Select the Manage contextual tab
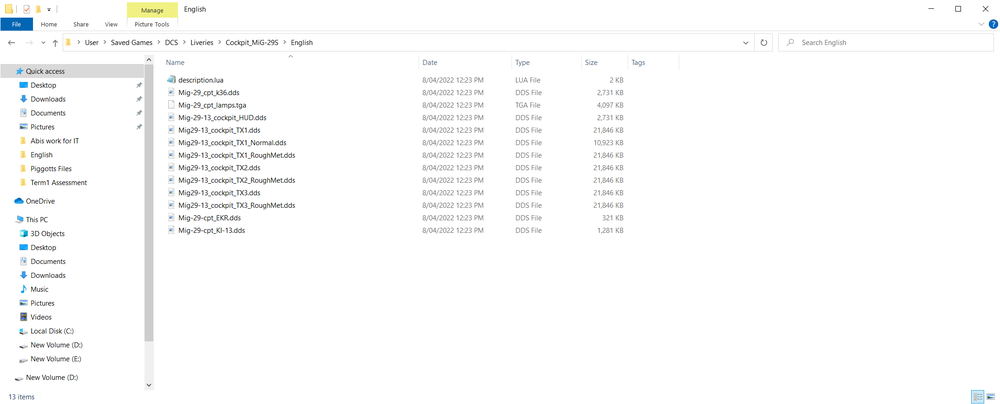1000x404 pixels. pos(152,10)
